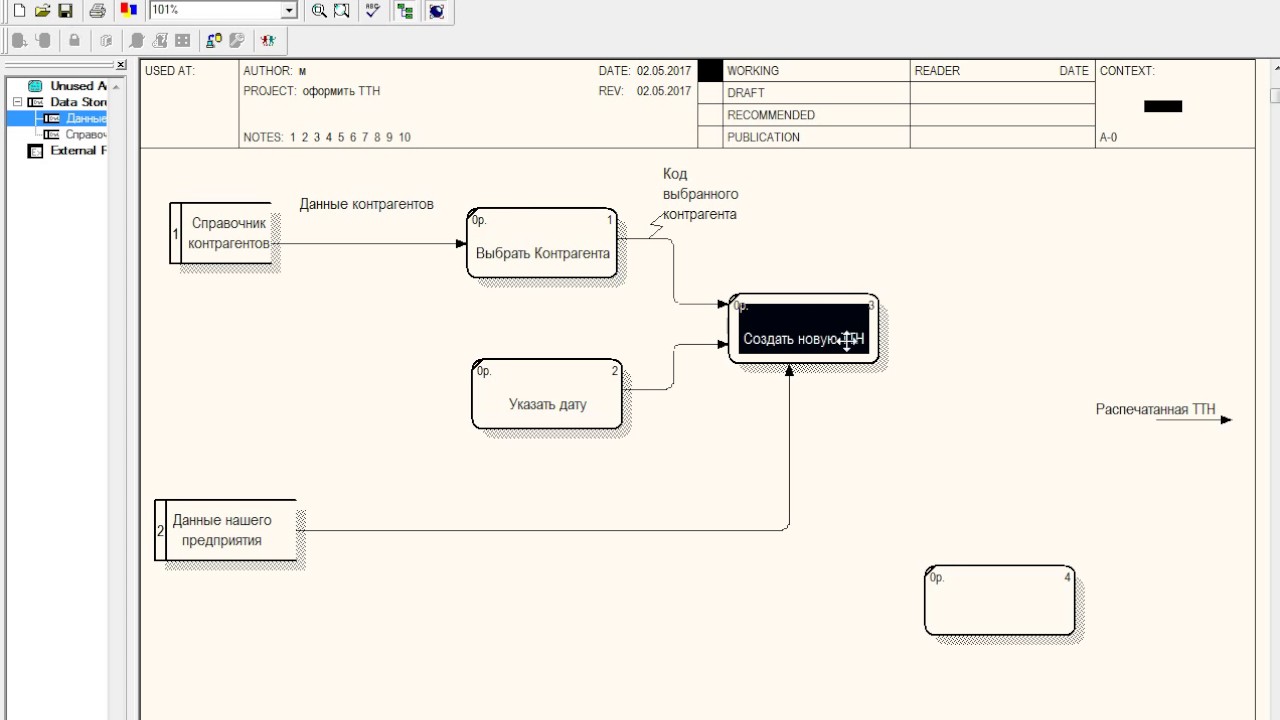Select Справочник контрагентов data store box
This screenshot has width=1280, height=720.
(x=221, y=233)
